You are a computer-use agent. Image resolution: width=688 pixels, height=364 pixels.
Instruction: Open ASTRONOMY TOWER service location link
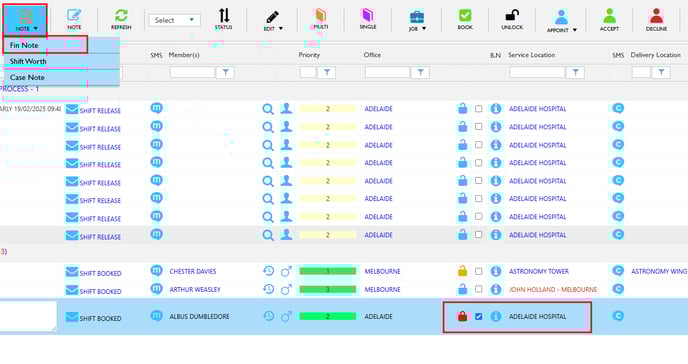[x=539, y=271]
